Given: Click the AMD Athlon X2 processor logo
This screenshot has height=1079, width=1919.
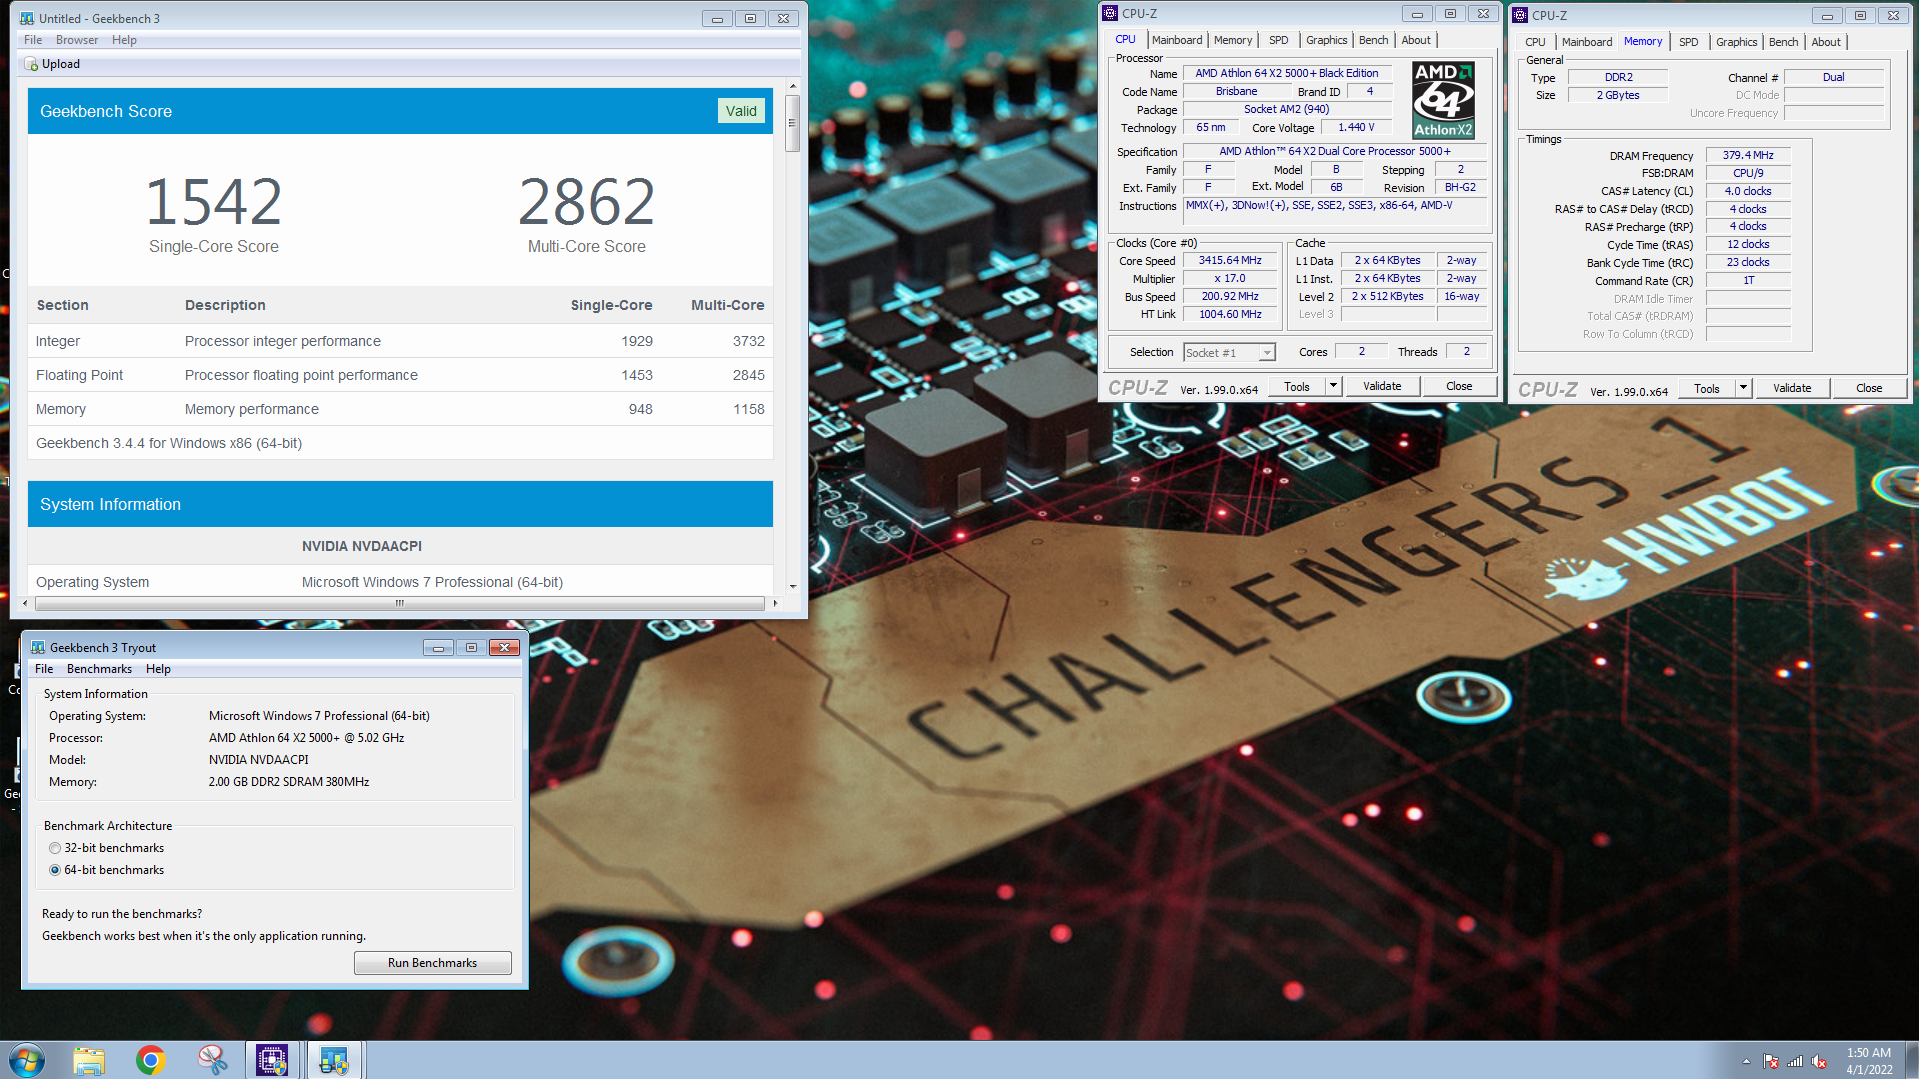Looking at the screenshot, I should point(1443,100).
